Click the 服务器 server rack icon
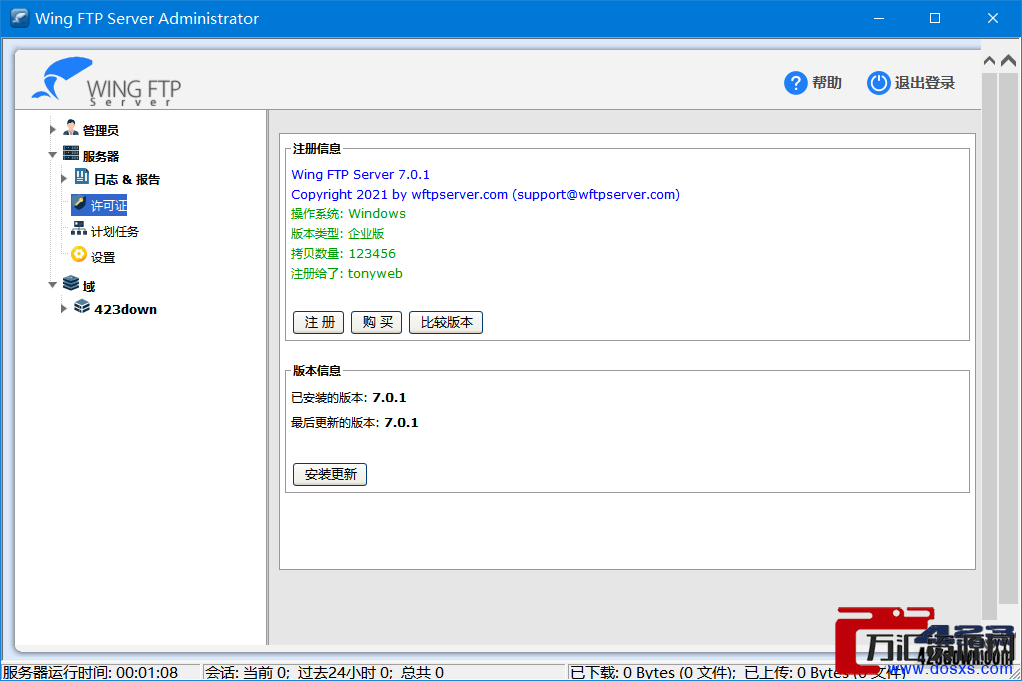 pyautogui.click(x=71, y=154)
